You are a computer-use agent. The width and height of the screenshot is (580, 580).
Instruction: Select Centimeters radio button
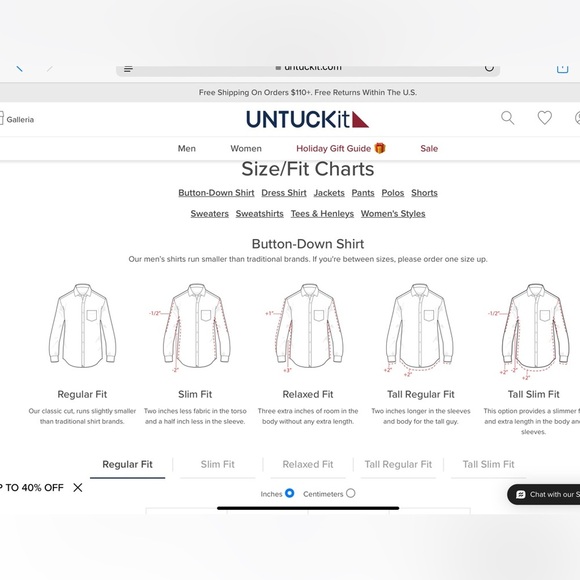coord(351,493)
